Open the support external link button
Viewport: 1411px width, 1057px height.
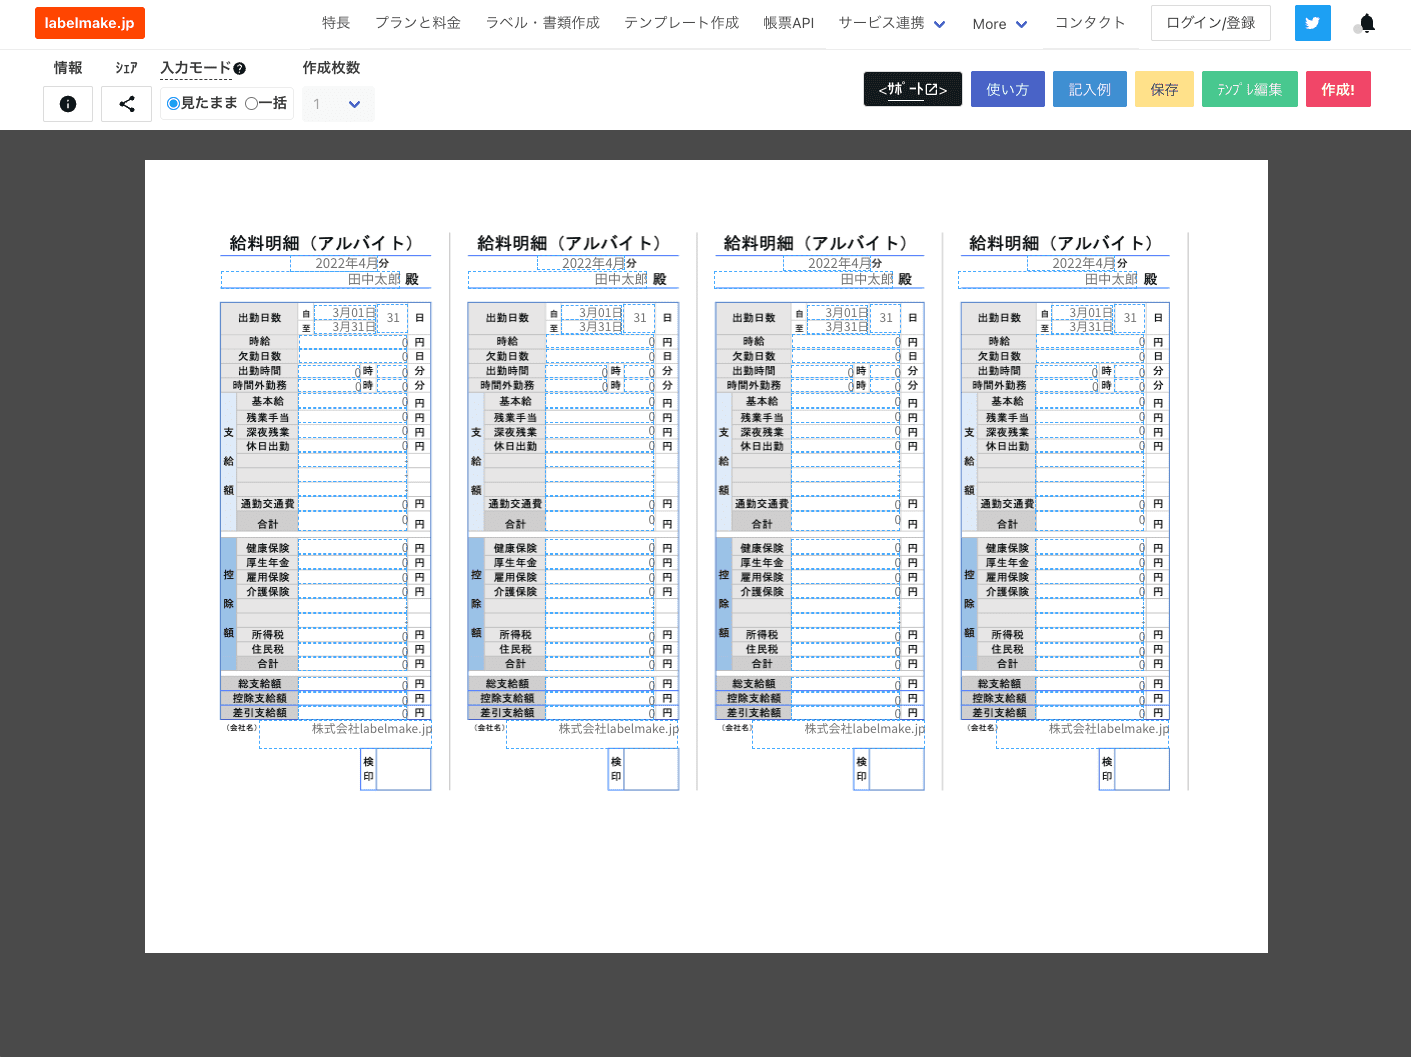912,89
